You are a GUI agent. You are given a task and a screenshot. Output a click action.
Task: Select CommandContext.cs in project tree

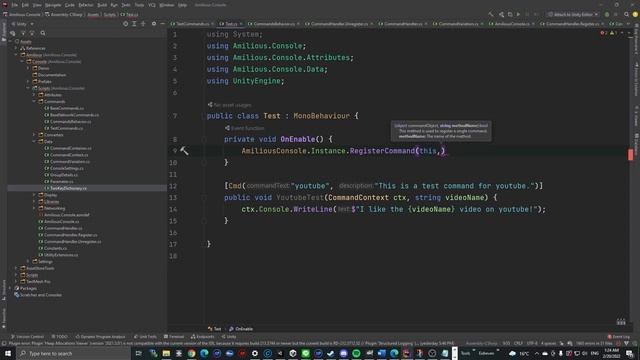69,155
